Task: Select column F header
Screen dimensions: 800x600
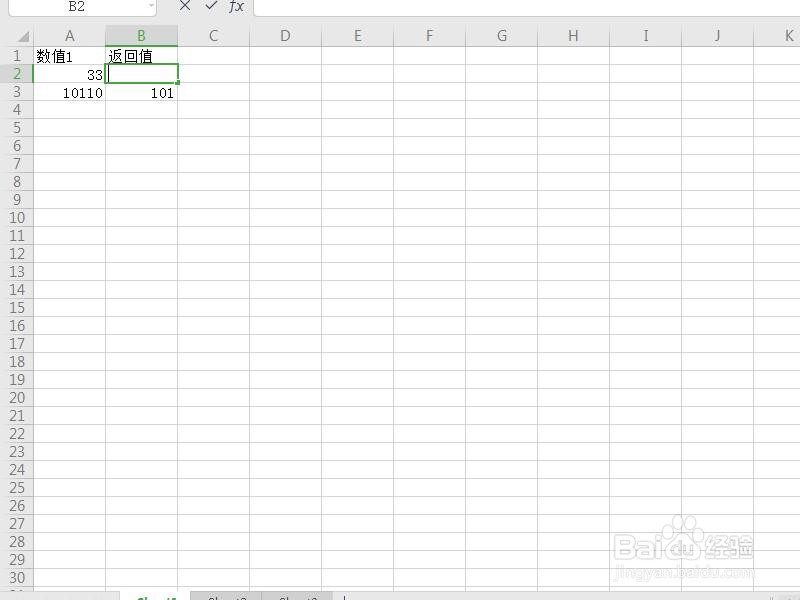Action: [x=430, y=36]
